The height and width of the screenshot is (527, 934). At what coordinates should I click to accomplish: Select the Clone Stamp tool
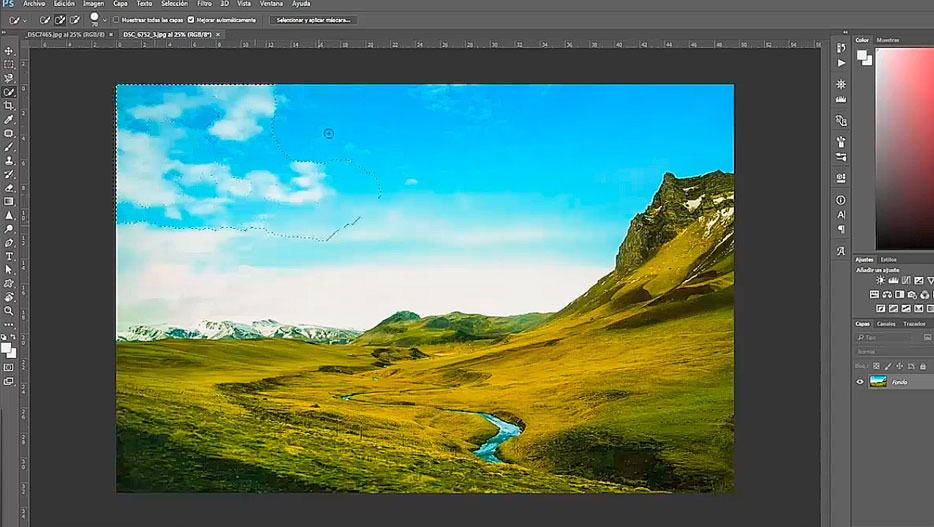pos(9,160)
